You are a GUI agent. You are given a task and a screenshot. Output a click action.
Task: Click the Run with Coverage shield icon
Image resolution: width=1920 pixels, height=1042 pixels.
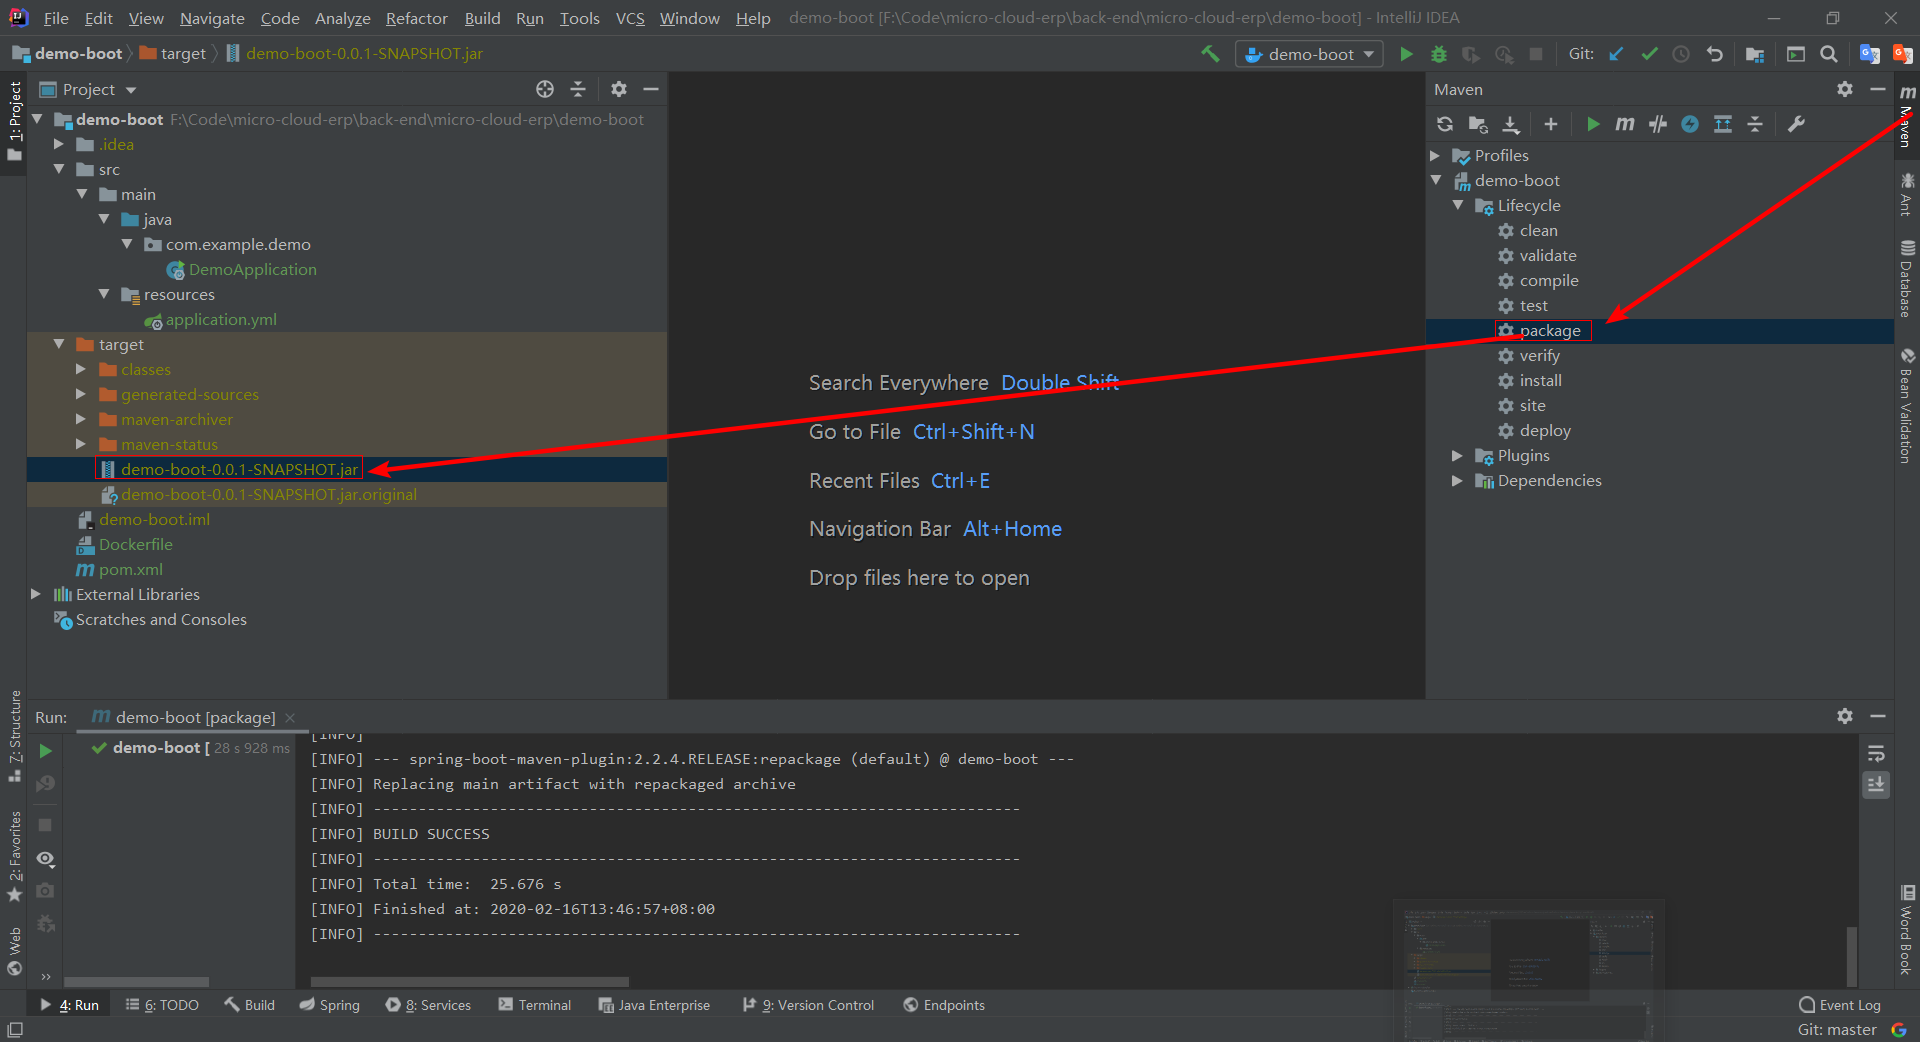pyautogui.click(x=1471, y=54)
